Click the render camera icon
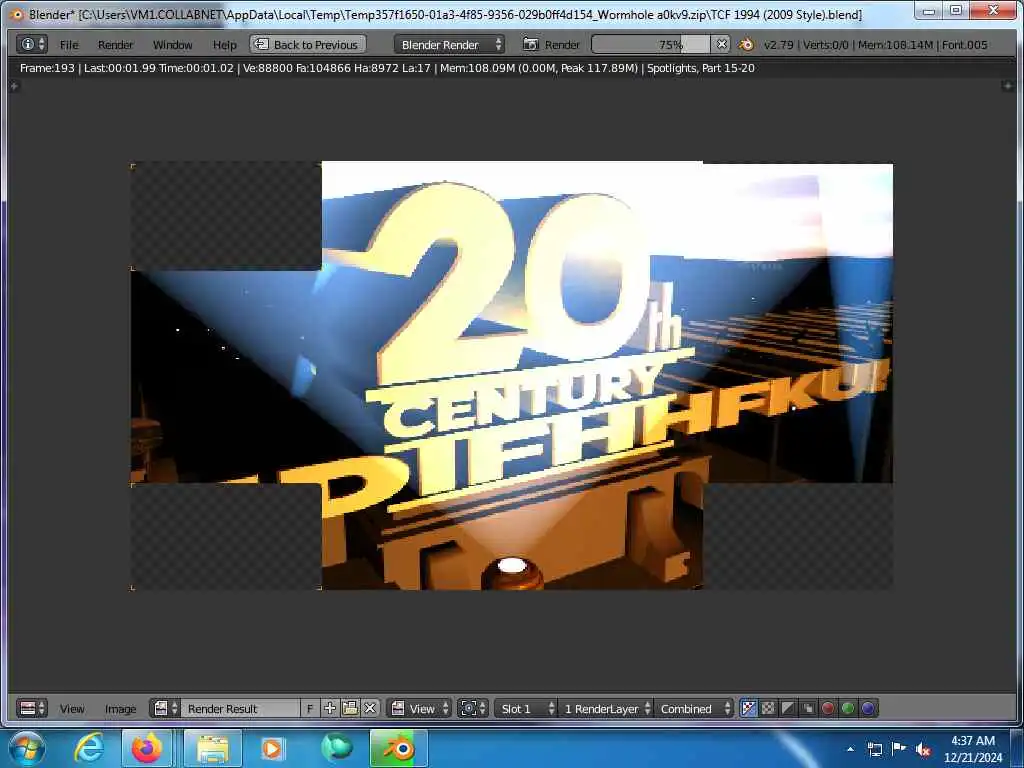The image size is (1024, 768). 530,44
